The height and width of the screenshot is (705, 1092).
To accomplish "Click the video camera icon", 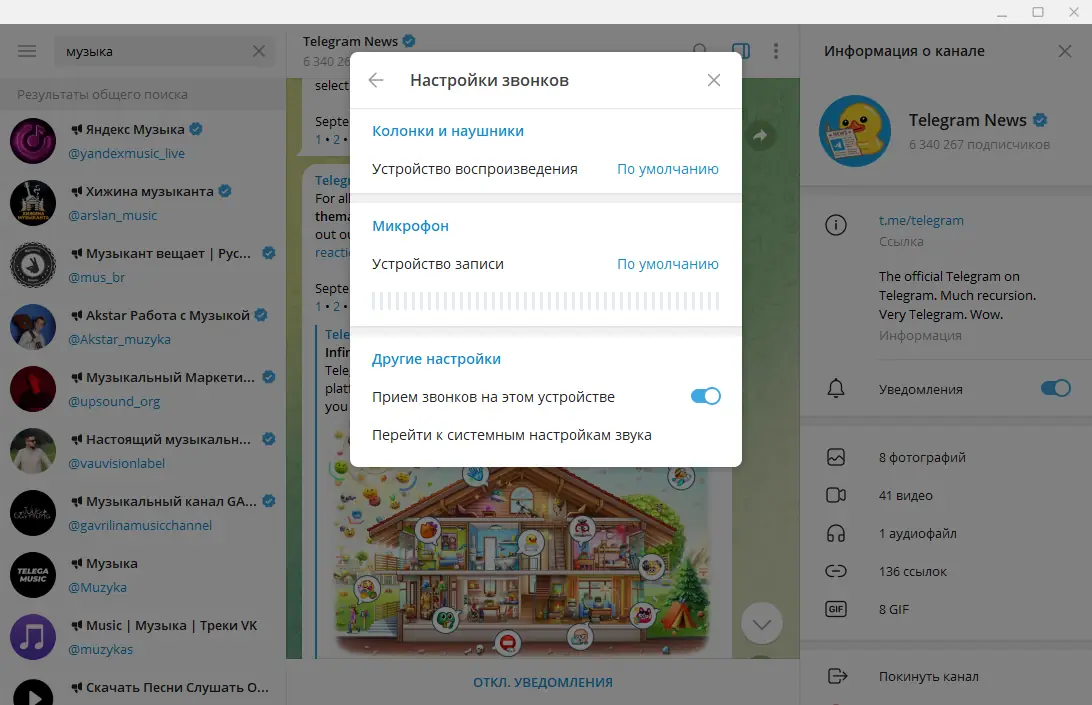I will [x=836, y=495].
